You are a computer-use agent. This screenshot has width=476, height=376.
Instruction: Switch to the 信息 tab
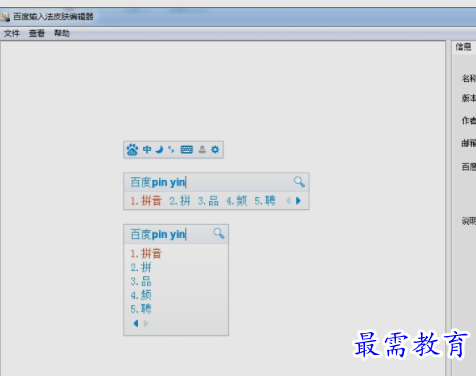464,47
